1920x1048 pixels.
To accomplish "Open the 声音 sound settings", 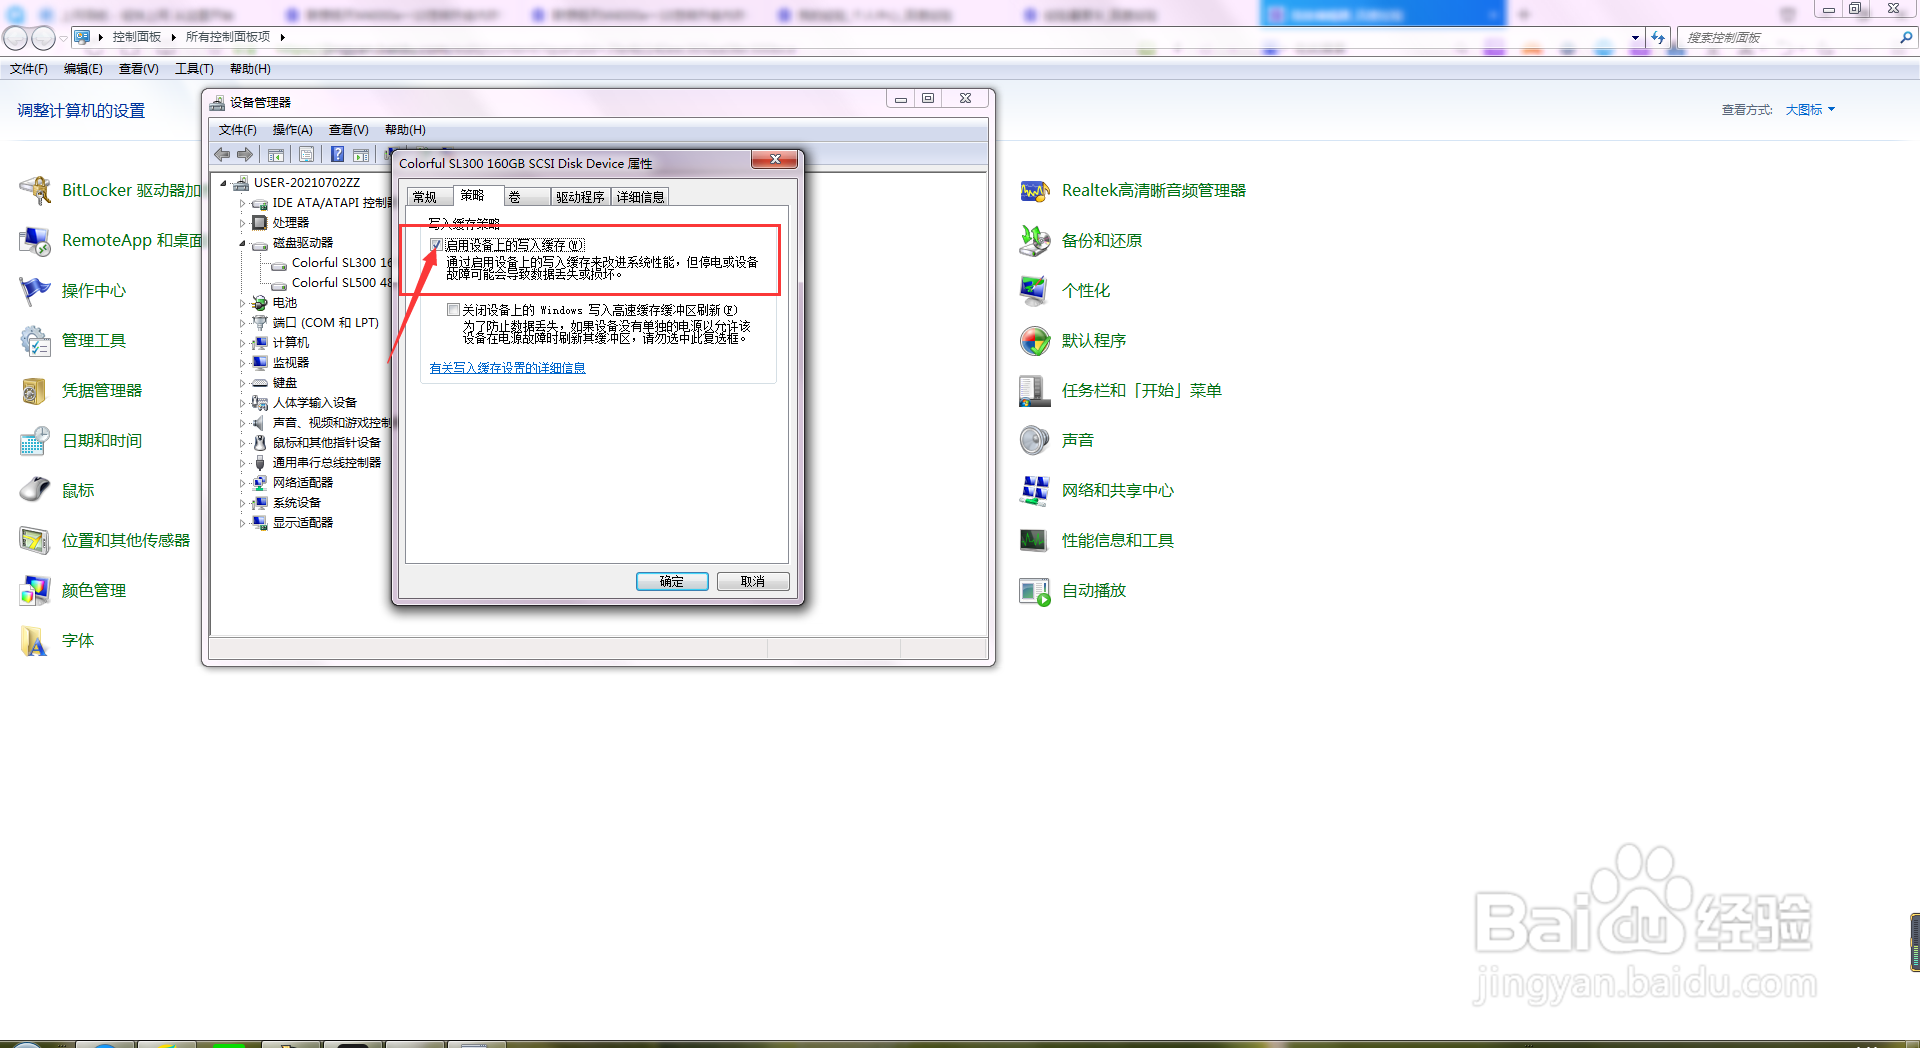I will pos(1056,440).
